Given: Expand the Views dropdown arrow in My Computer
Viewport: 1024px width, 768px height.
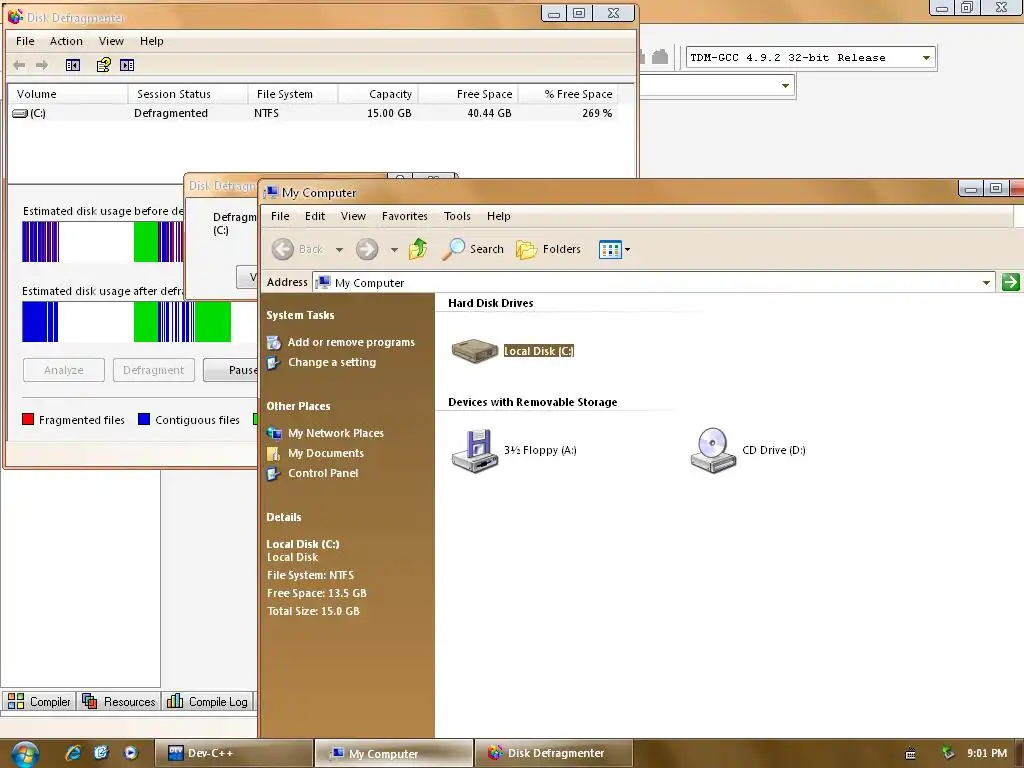Looking at the screenshot, I should click(628, 249).
